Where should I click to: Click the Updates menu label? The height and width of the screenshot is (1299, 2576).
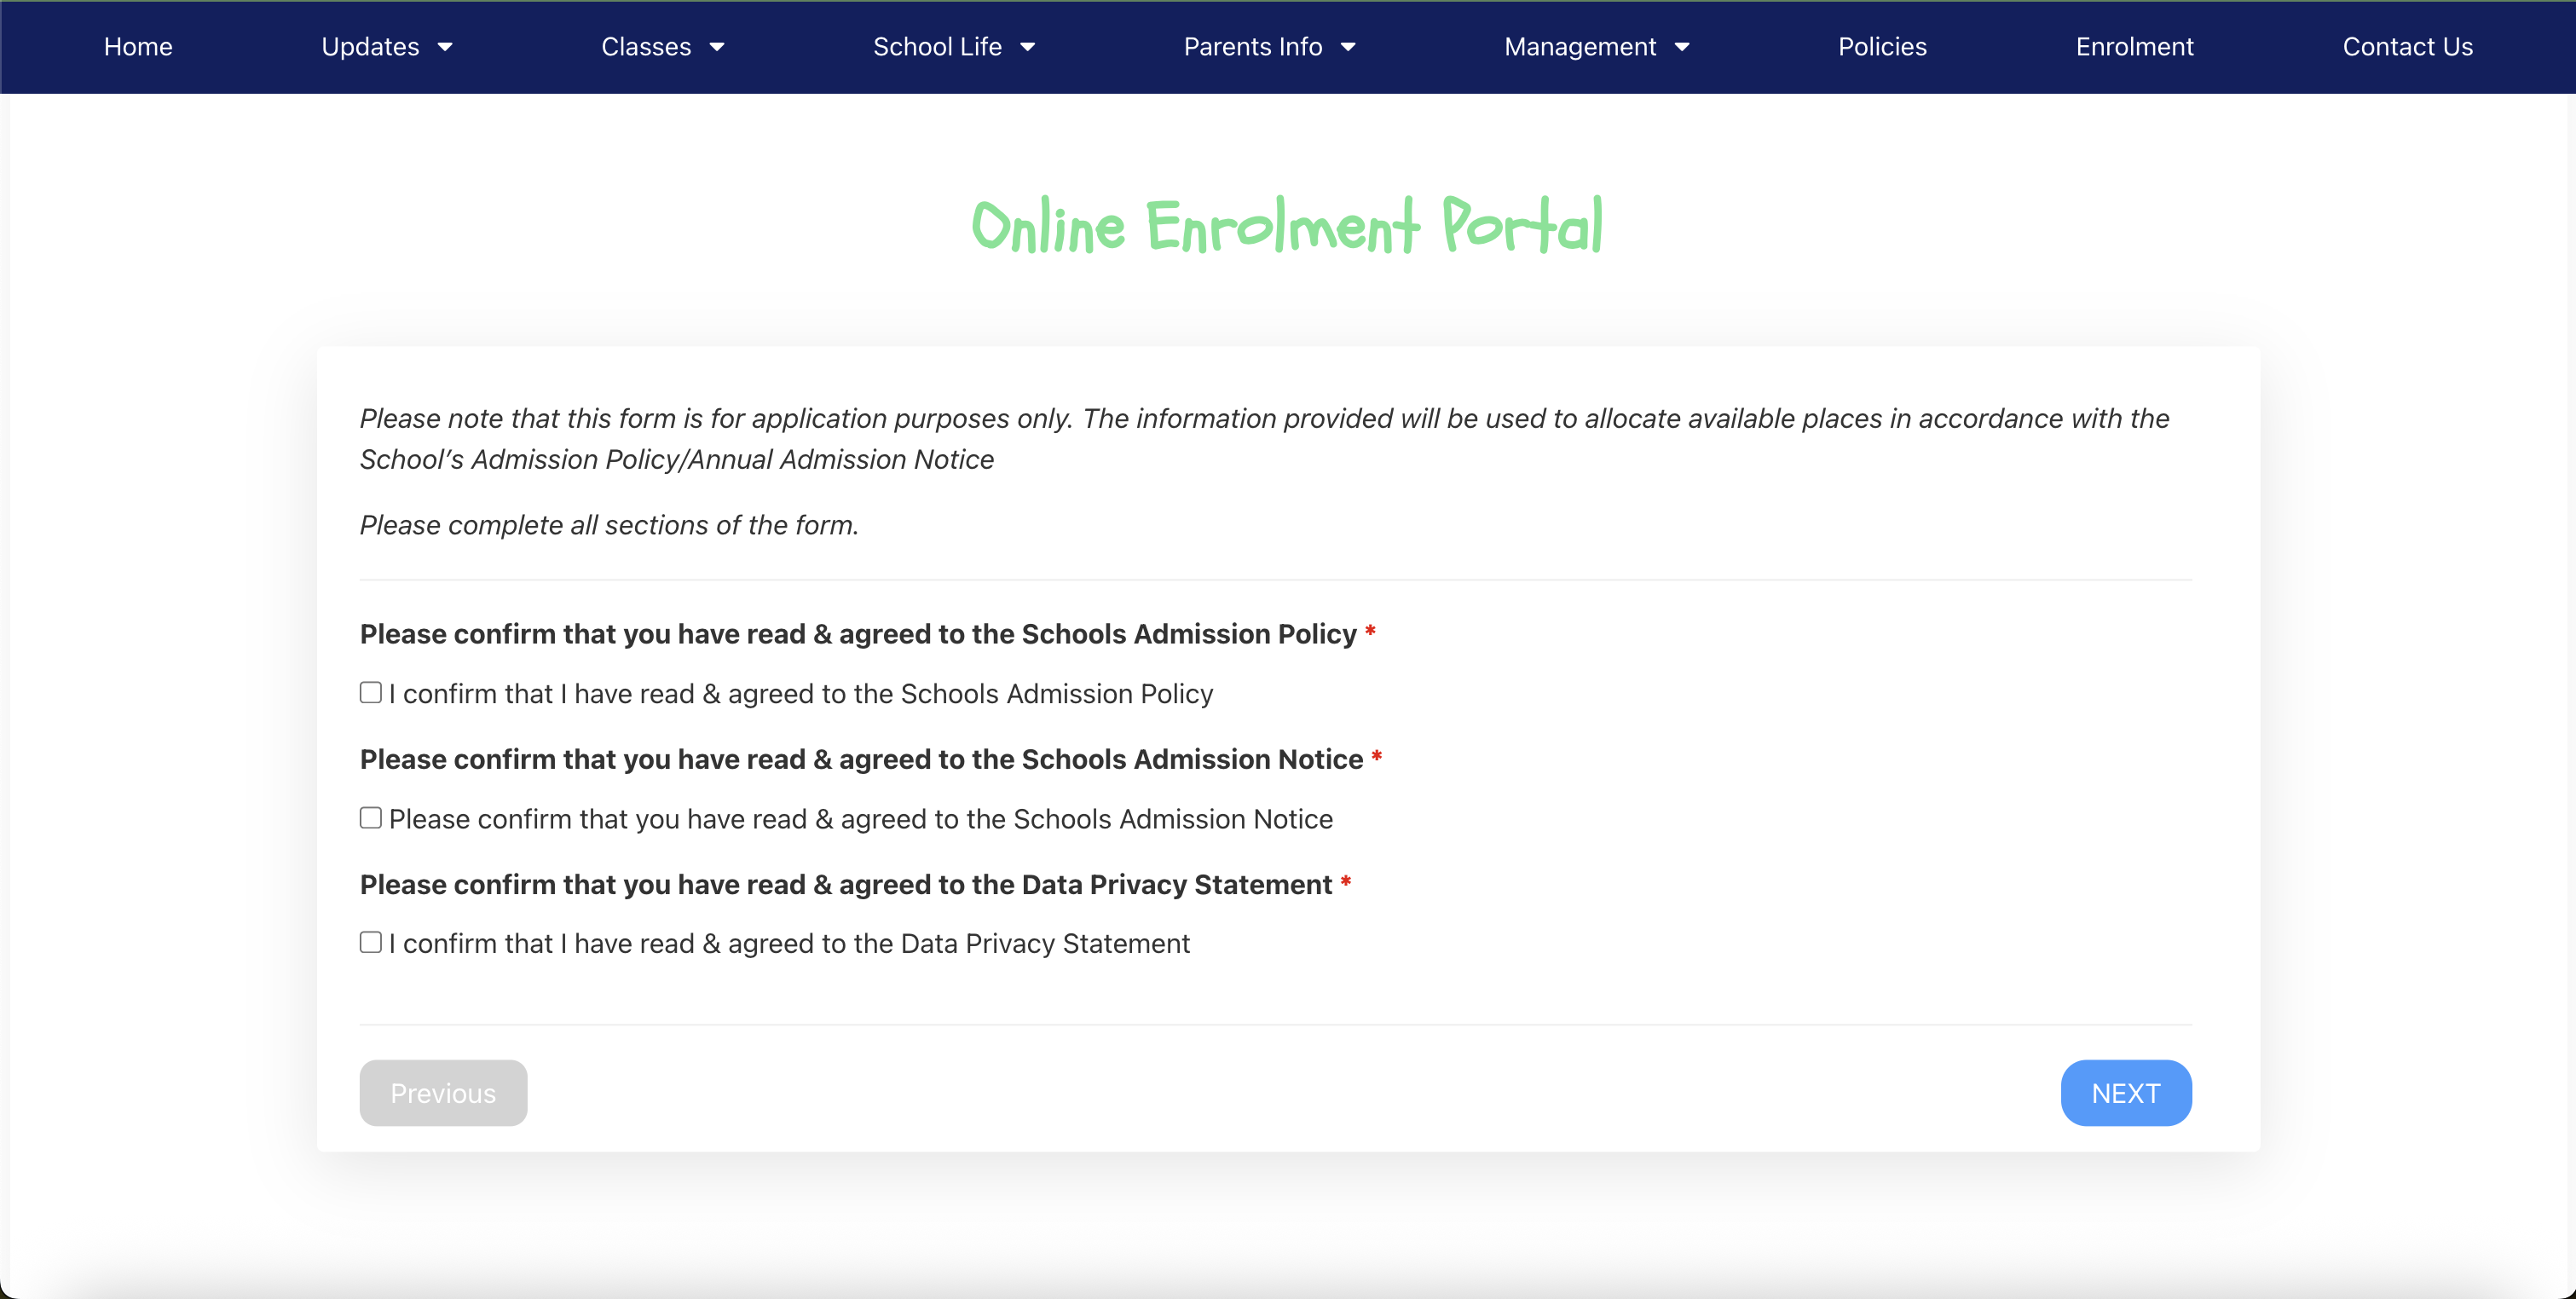pos(370,47)
